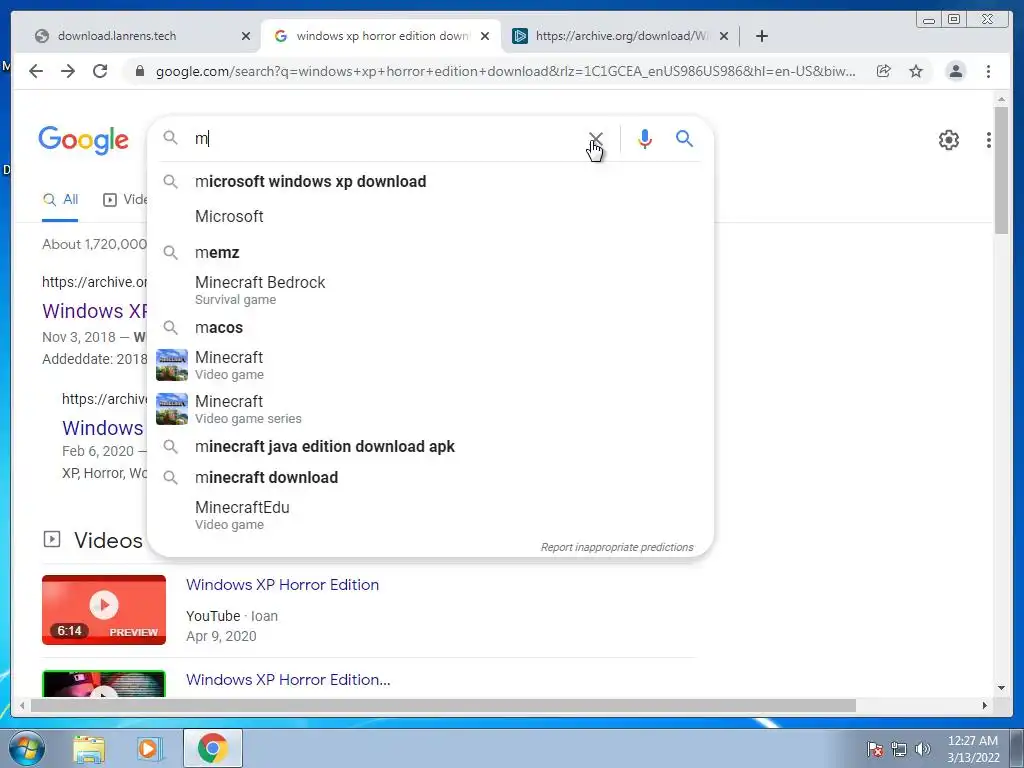The width and height of the screenshot is (1024, 768).
Task: Choose Minecraft Video game suggestion
Action: click(431, 365)
